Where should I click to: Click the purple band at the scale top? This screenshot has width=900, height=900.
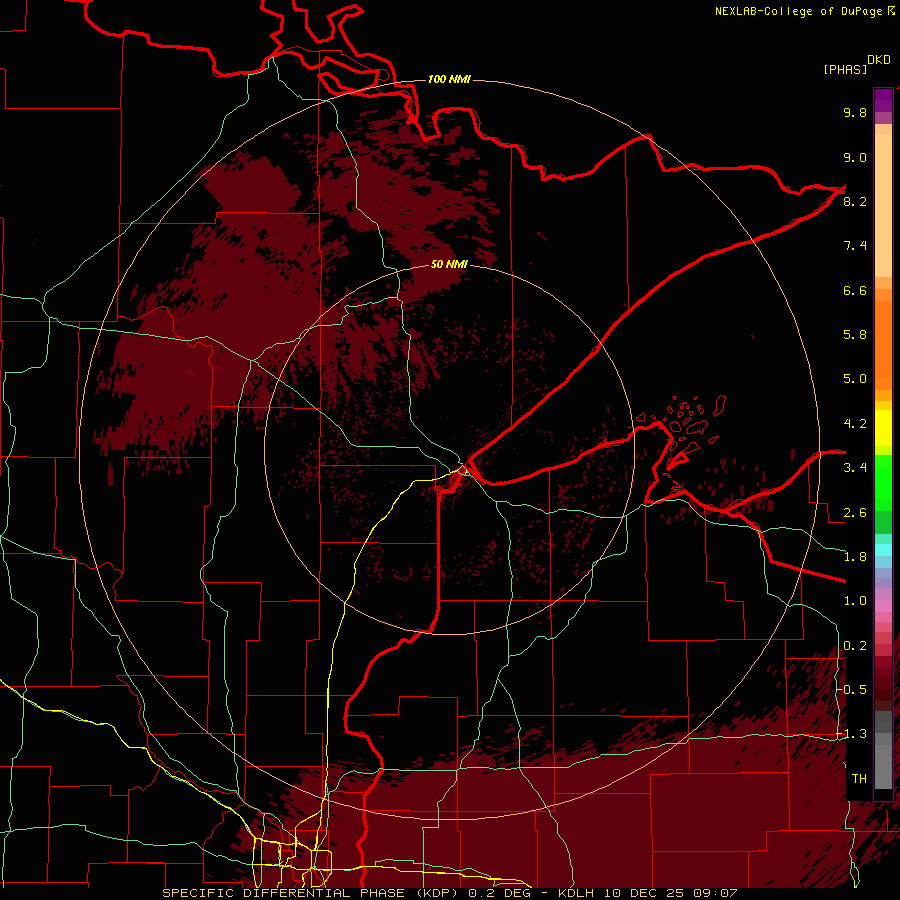coord(883,100)
